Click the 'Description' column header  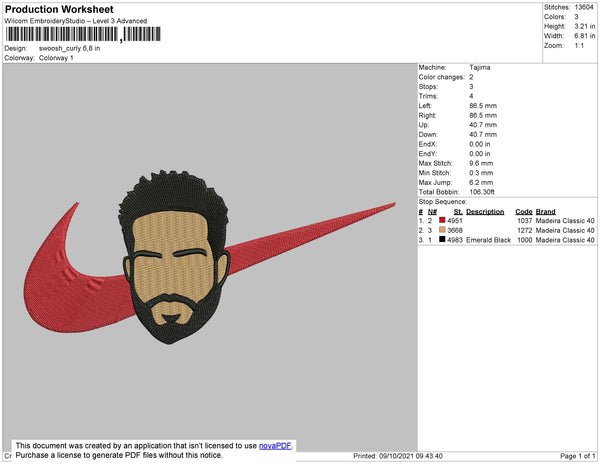click(485, 212)
